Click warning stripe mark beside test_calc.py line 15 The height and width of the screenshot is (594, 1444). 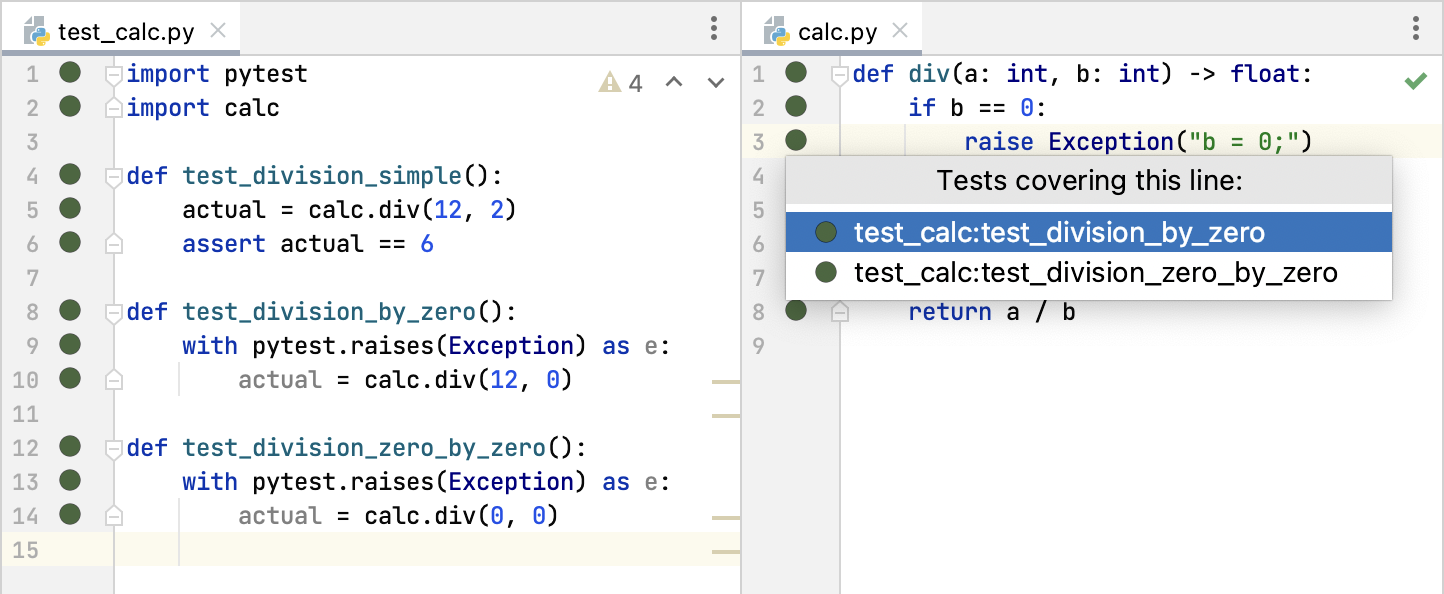pos(726,551)
